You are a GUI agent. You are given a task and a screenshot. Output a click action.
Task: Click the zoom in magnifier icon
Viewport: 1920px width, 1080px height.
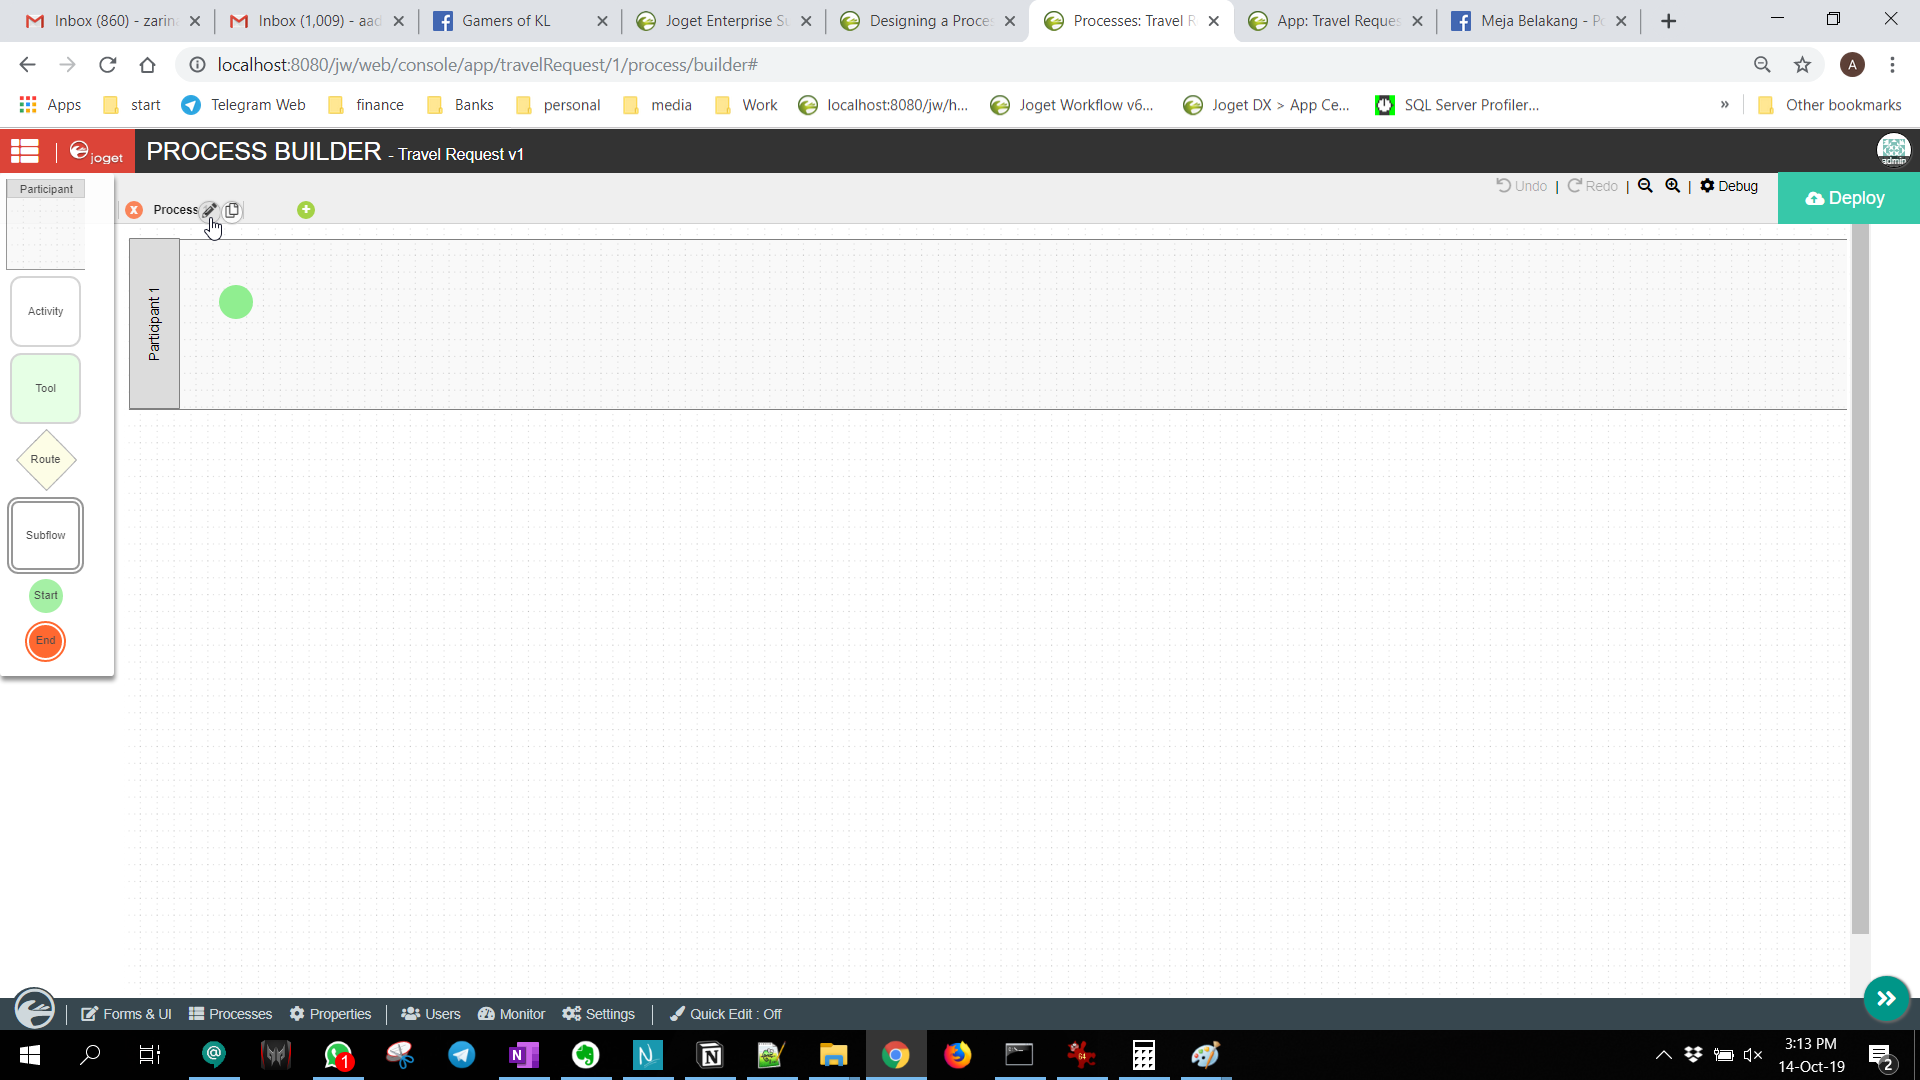(1673, 186)
